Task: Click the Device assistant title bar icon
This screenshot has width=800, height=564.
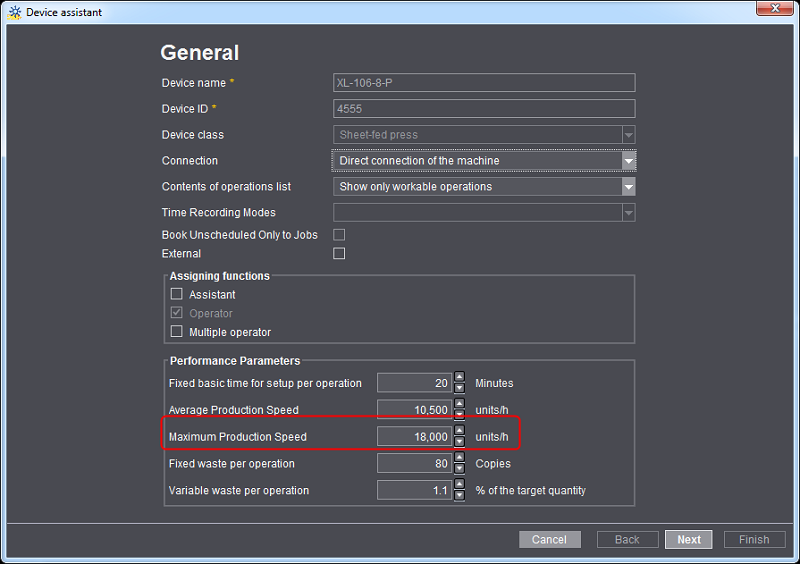Action: click(x=14, y=12)
